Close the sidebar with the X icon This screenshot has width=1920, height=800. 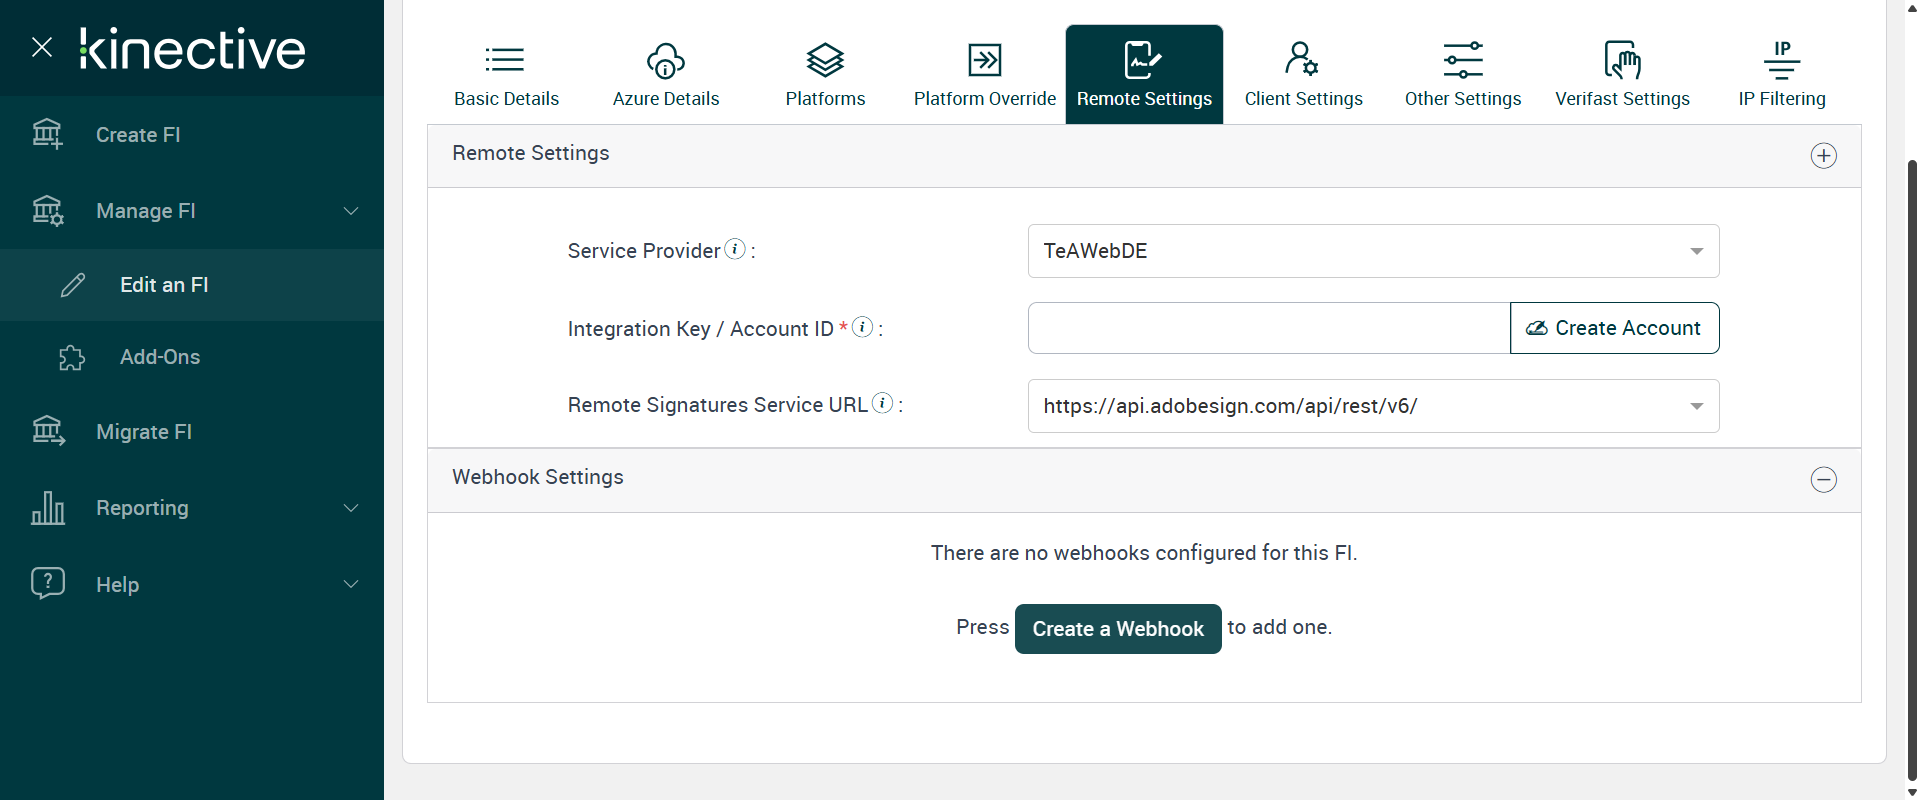pos(42,47)
